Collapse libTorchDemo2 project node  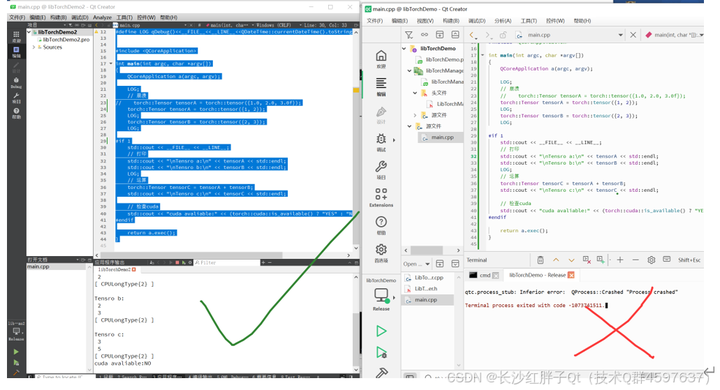pyautogui.click(x=29, y=32)
